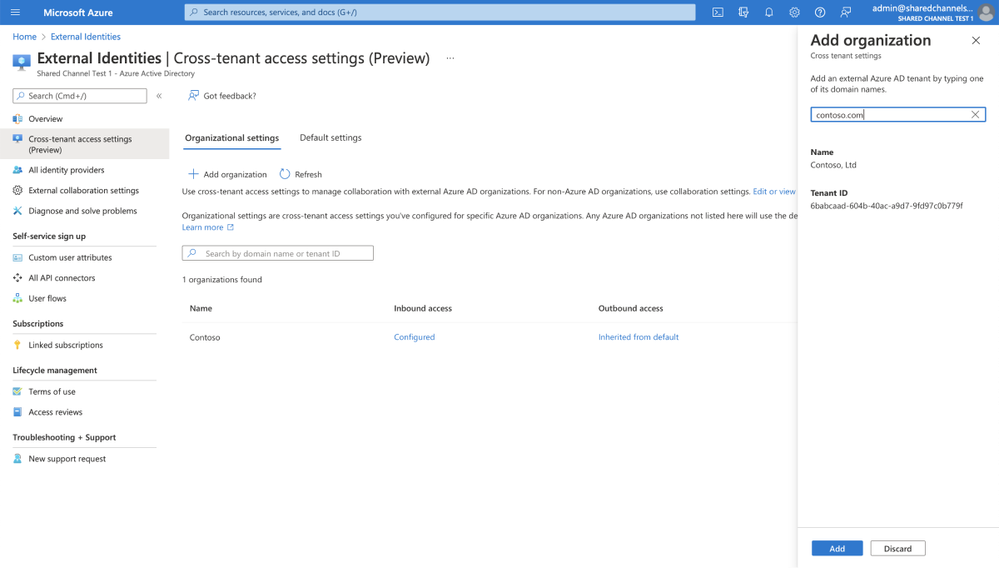Open the ellipsis more options beside title
Viewport: 999px width, 568px height.
(450, 58)
